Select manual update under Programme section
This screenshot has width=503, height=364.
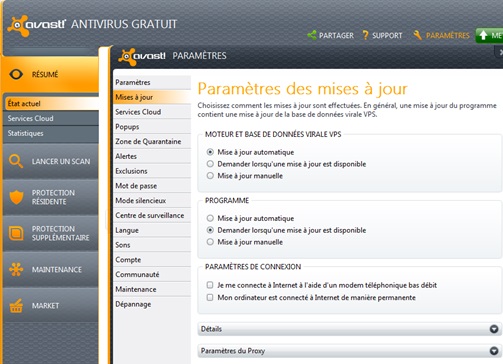click(210, 242)
